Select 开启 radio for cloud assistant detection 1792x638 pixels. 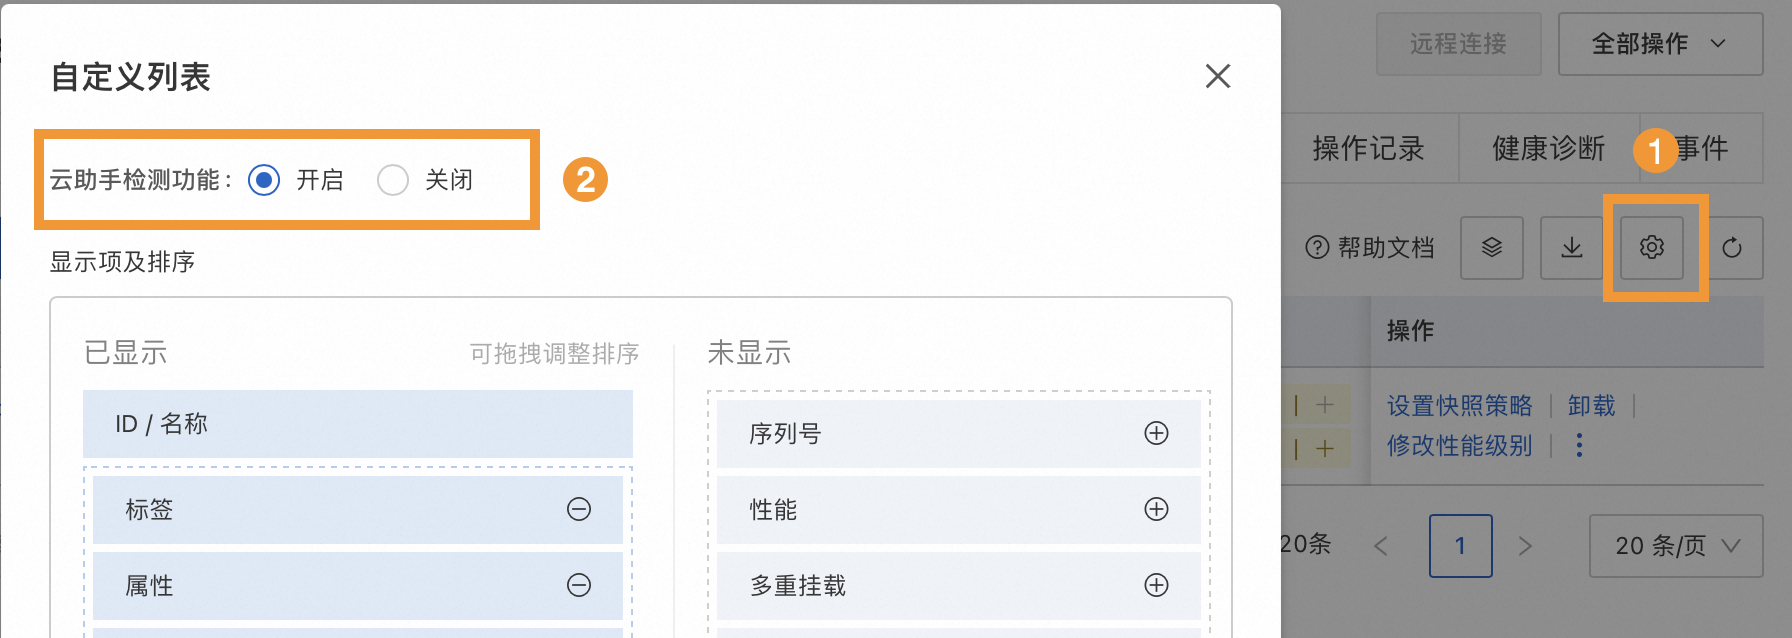264,180
